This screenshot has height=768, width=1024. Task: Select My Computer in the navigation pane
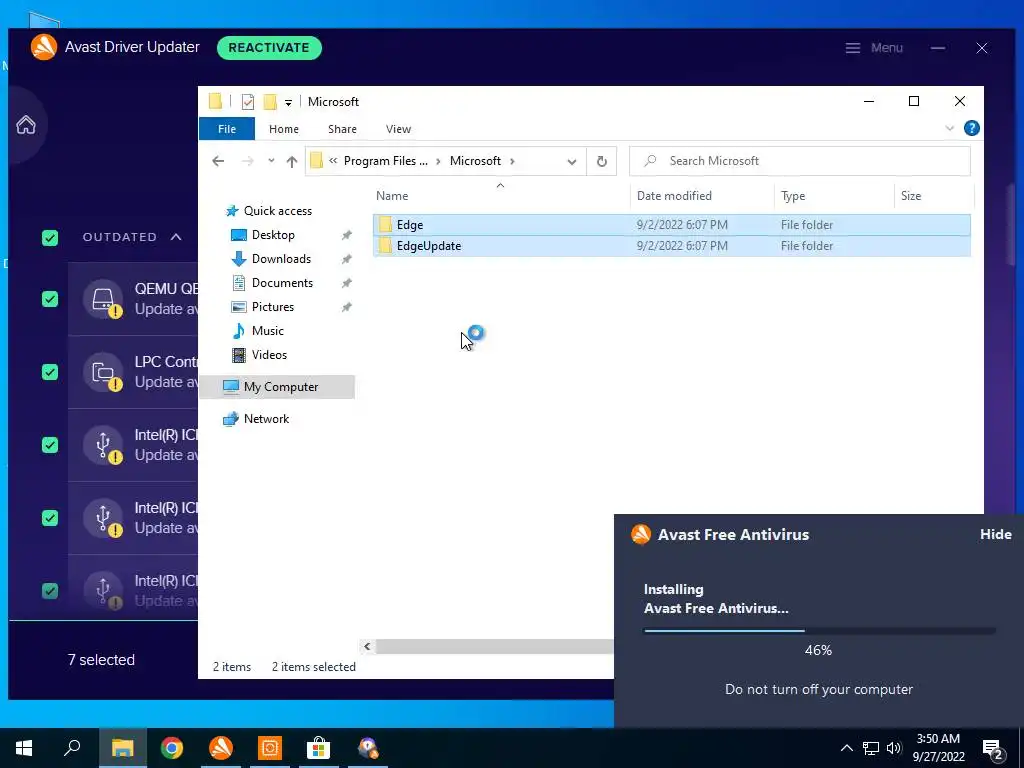tap(281, 387)
